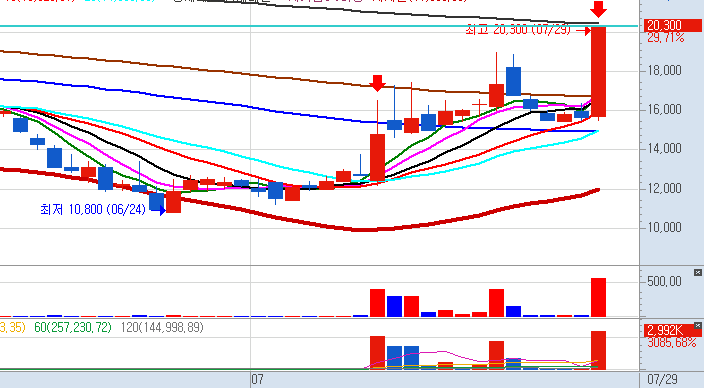Select the 60(257,230,72) volume average legend
The image size is (704, 388).
(x=73, y=327)
